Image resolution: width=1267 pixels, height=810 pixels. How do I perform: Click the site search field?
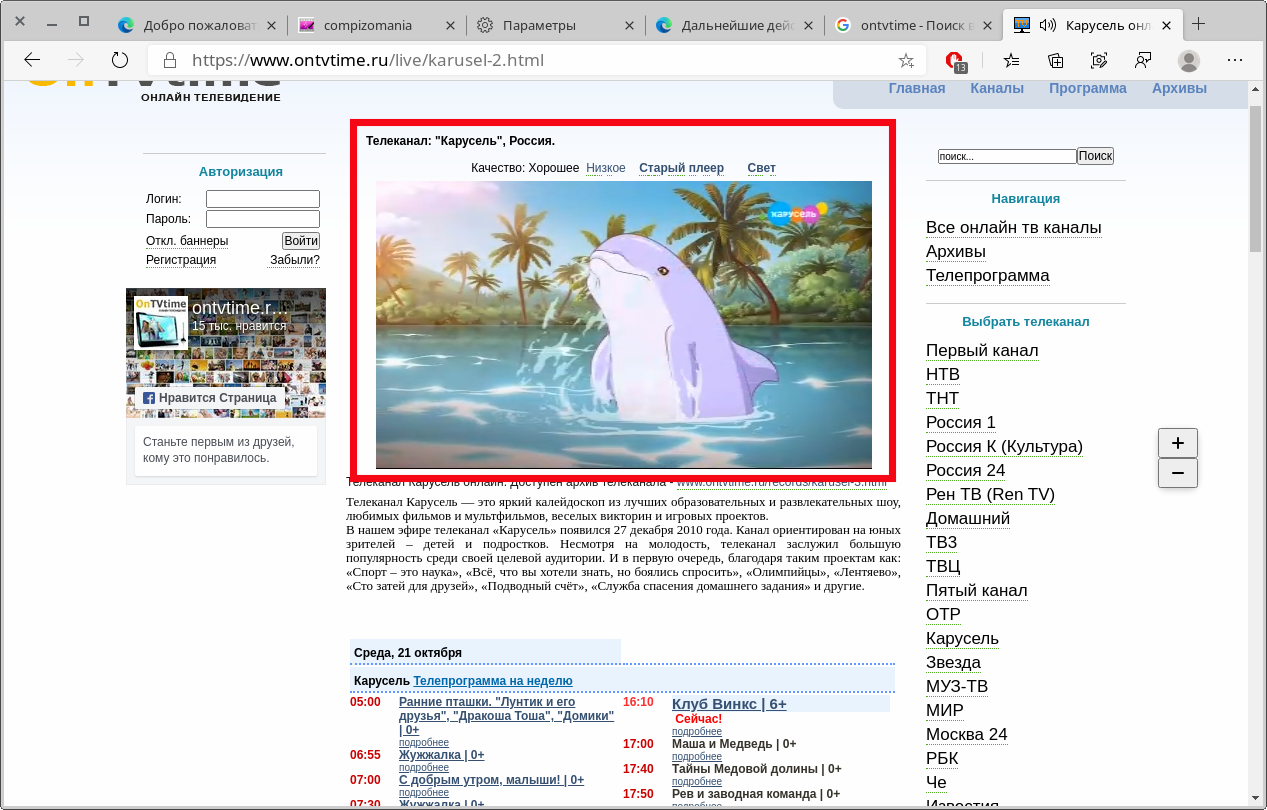coord(1007,157)
